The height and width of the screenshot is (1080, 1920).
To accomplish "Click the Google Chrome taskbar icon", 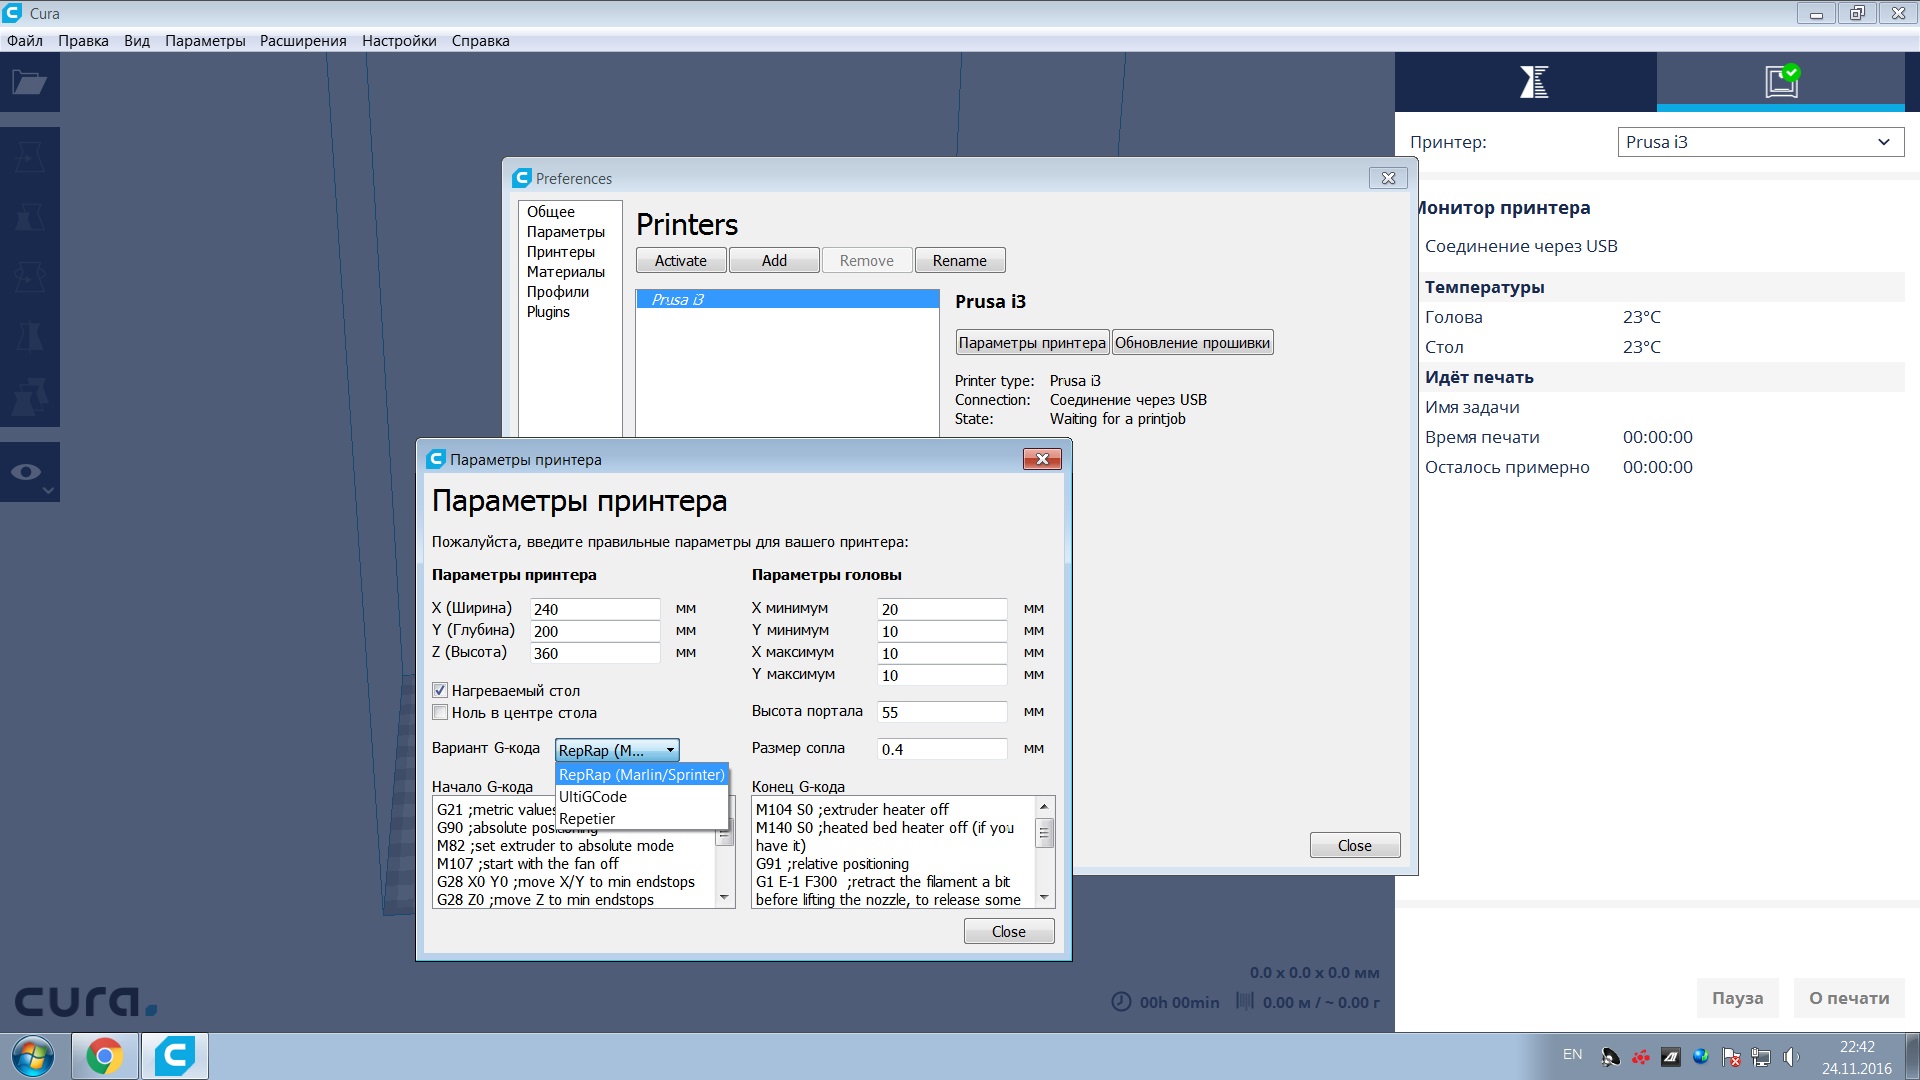I will [x=104, y=1056].
